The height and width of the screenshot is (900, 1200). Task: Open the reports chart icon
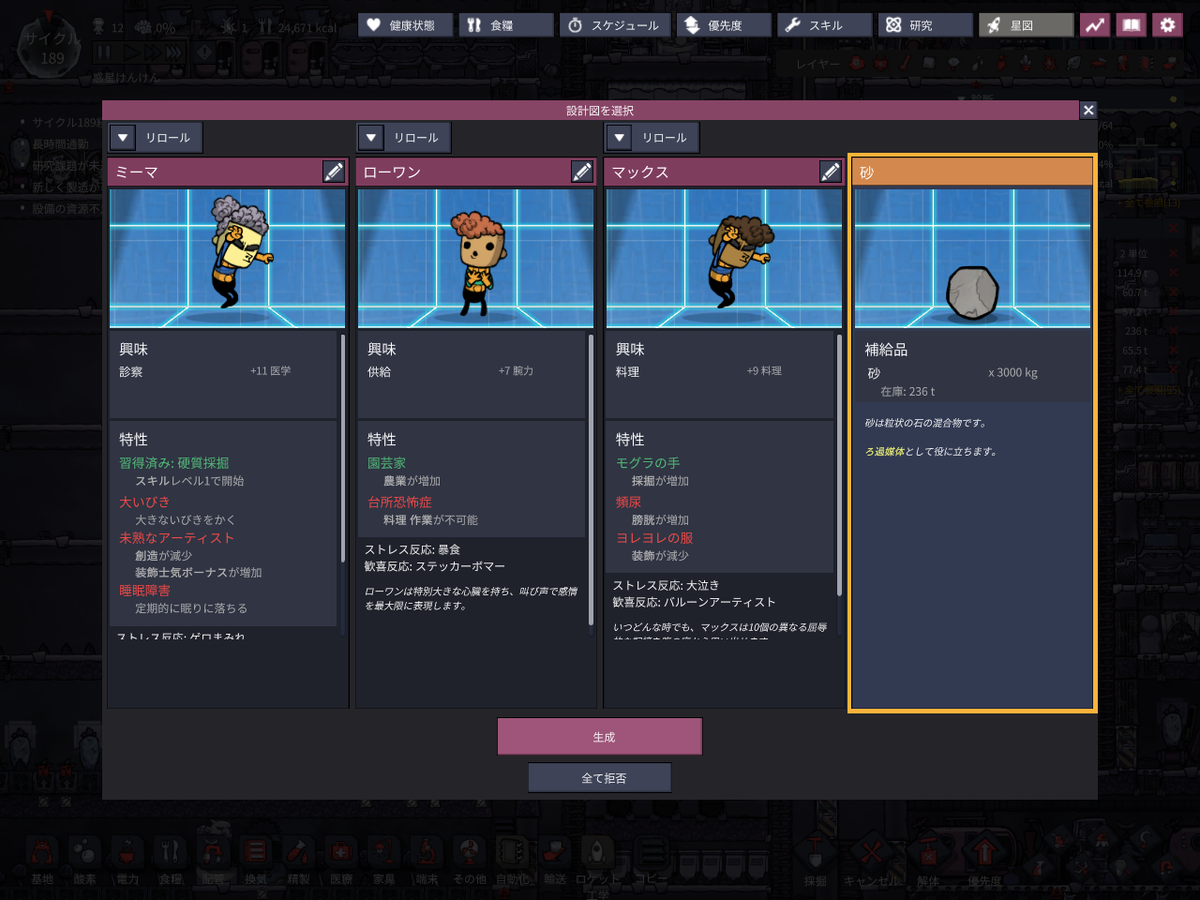point(1095,25)
